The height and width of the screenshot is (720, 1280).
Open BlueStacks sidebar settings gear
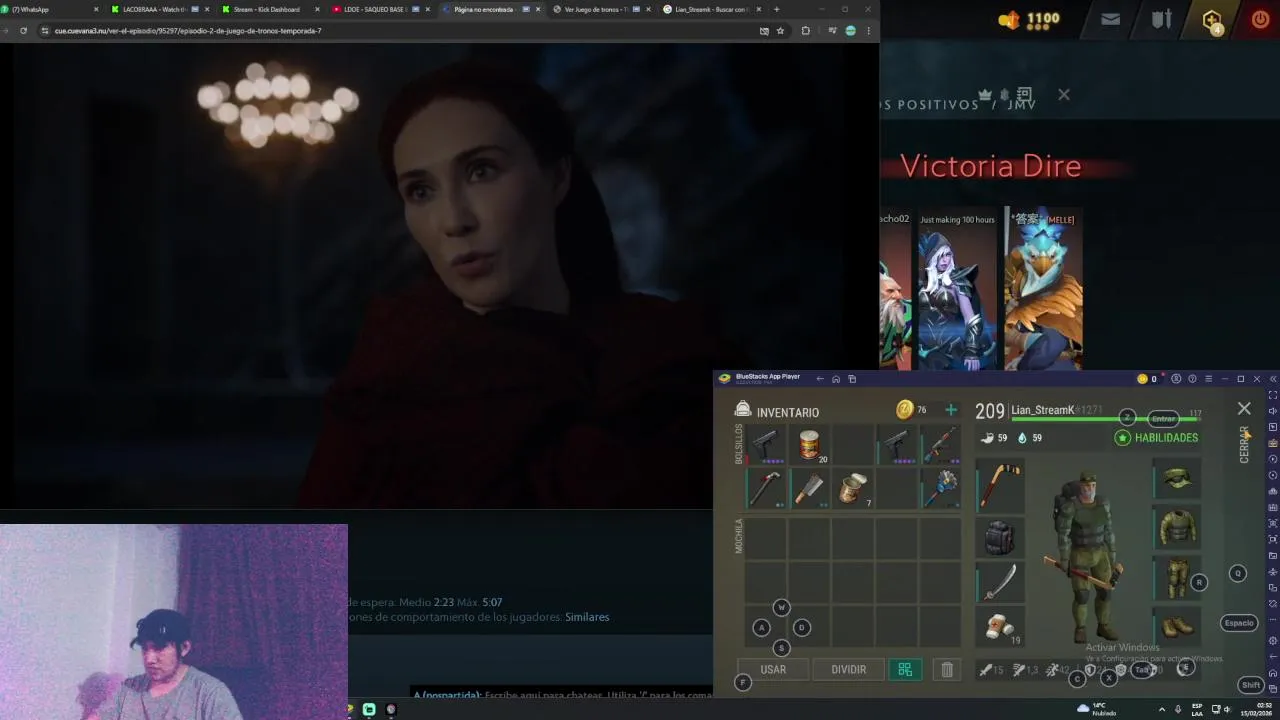tap(1273, 639)
